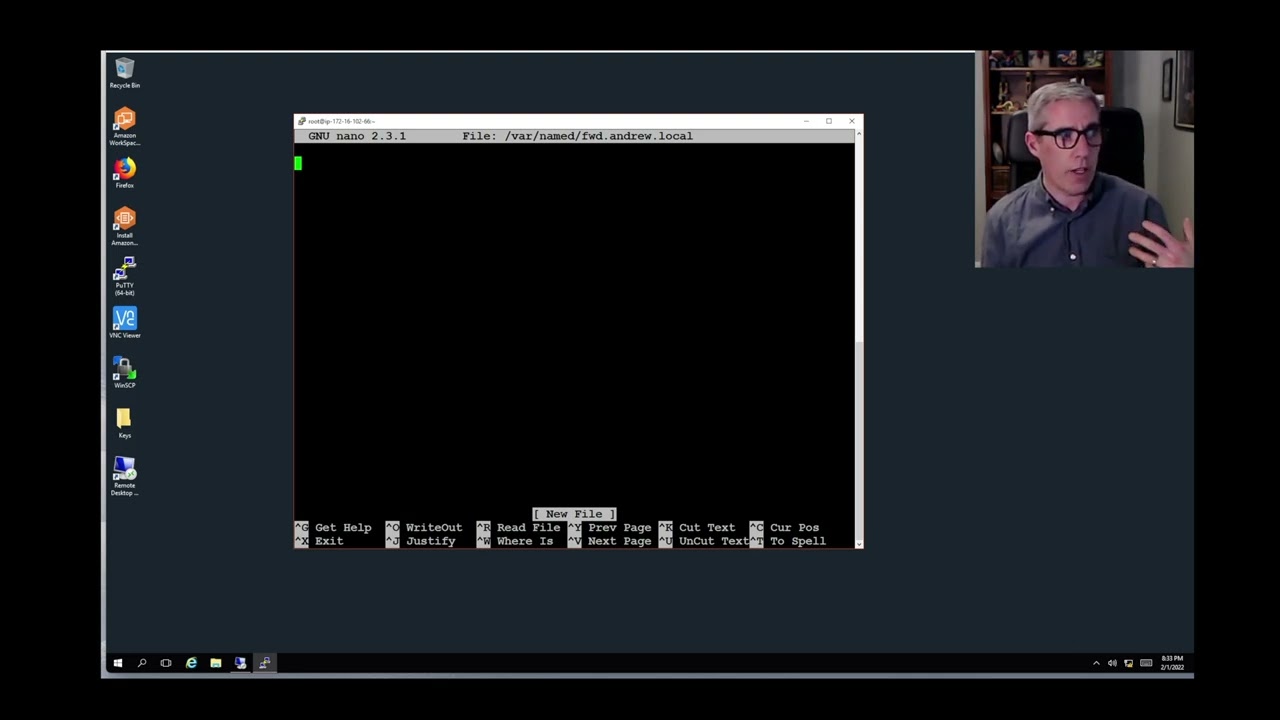
Task: Click the ^X Exit shortcut label
Action: (319, 541)
